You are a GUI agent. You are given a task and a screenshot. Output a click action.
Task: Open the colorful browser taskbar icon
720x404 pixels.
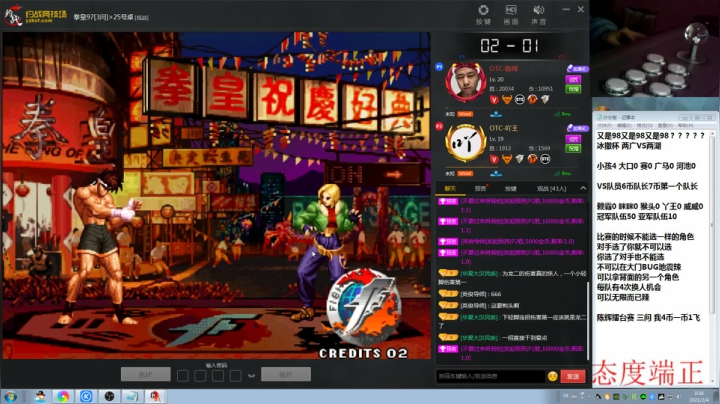point(63,396)
